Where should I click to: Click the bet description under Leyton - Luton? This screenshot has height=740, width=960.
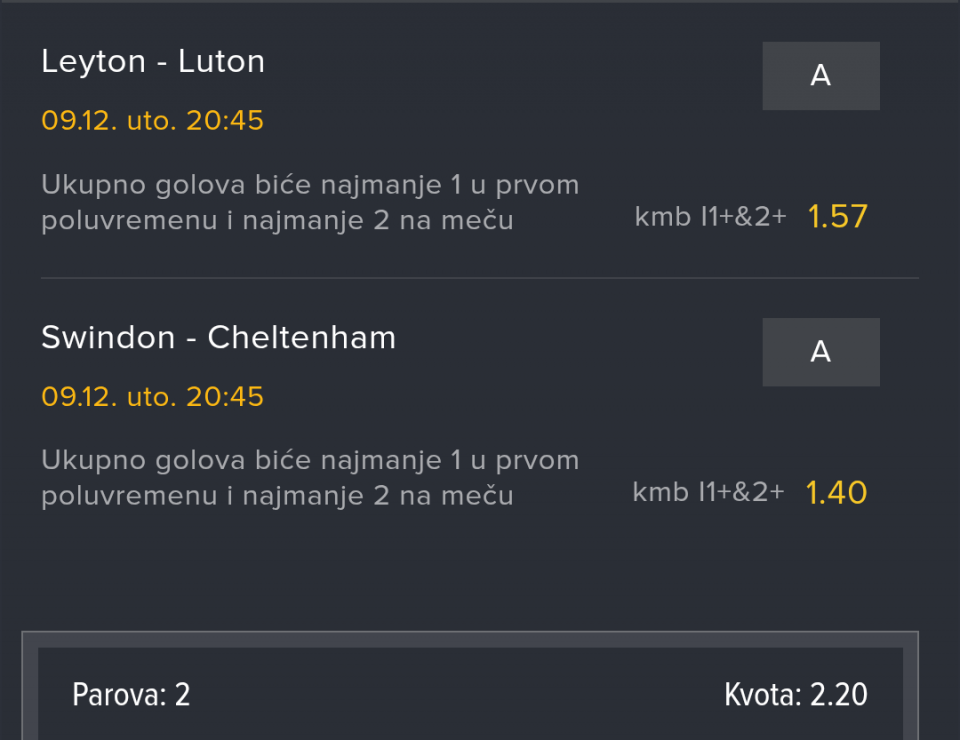(x=310, y=202)
